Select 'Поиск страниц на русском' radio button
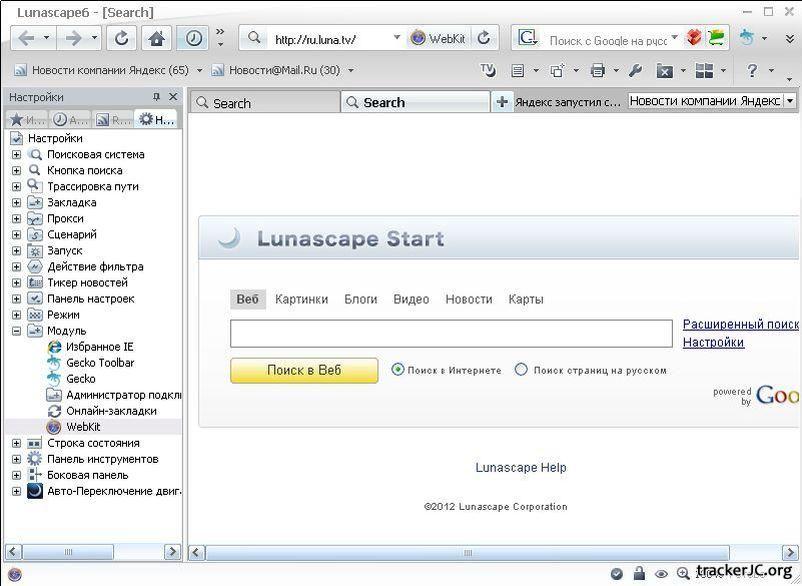This screenshot has height=586, width=802. pos(521,370)
